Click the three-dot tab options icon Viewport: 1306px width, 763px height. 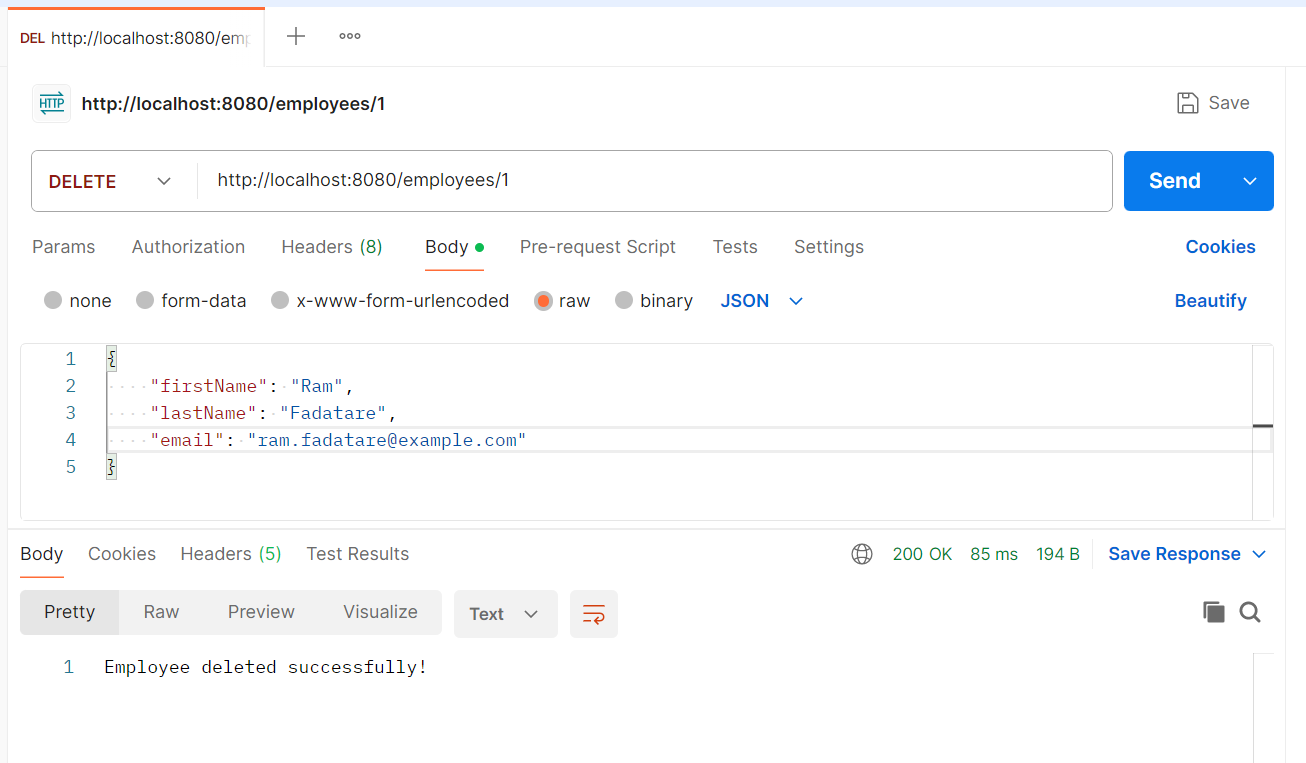pos(349,36)
